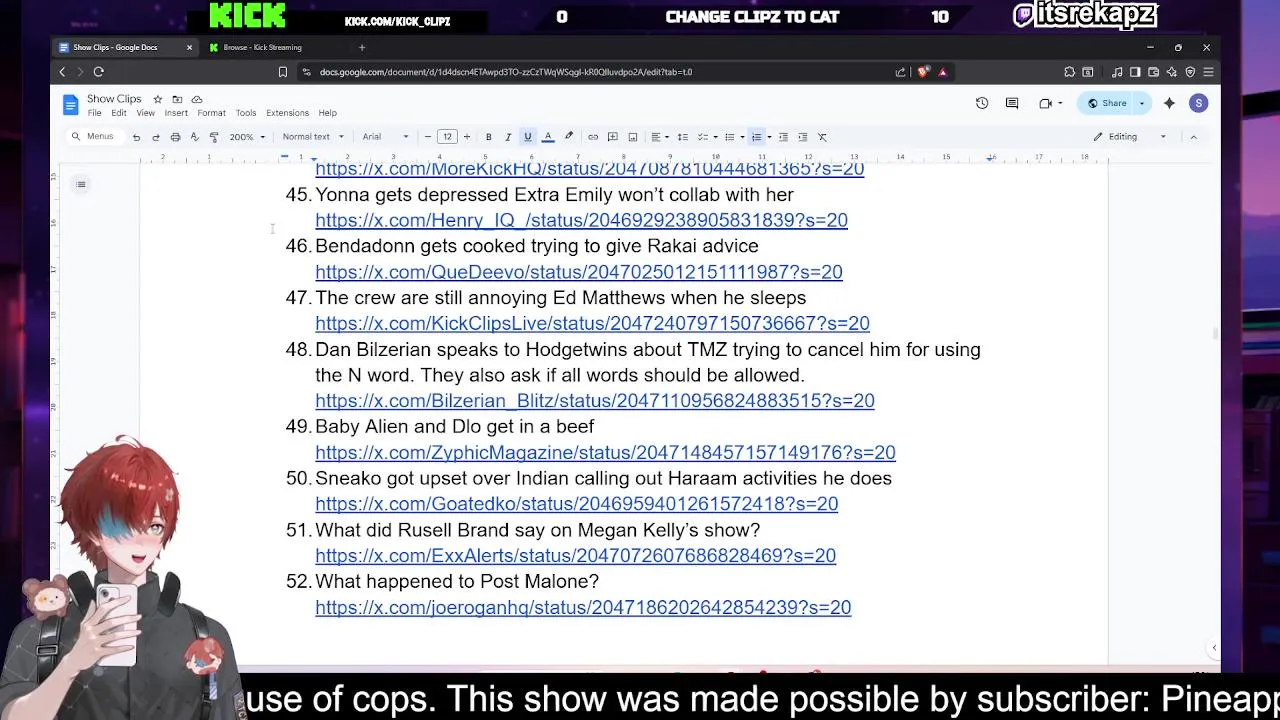Open the video call (Meet) menu
1280x720 pixels.
(1049, 103)
